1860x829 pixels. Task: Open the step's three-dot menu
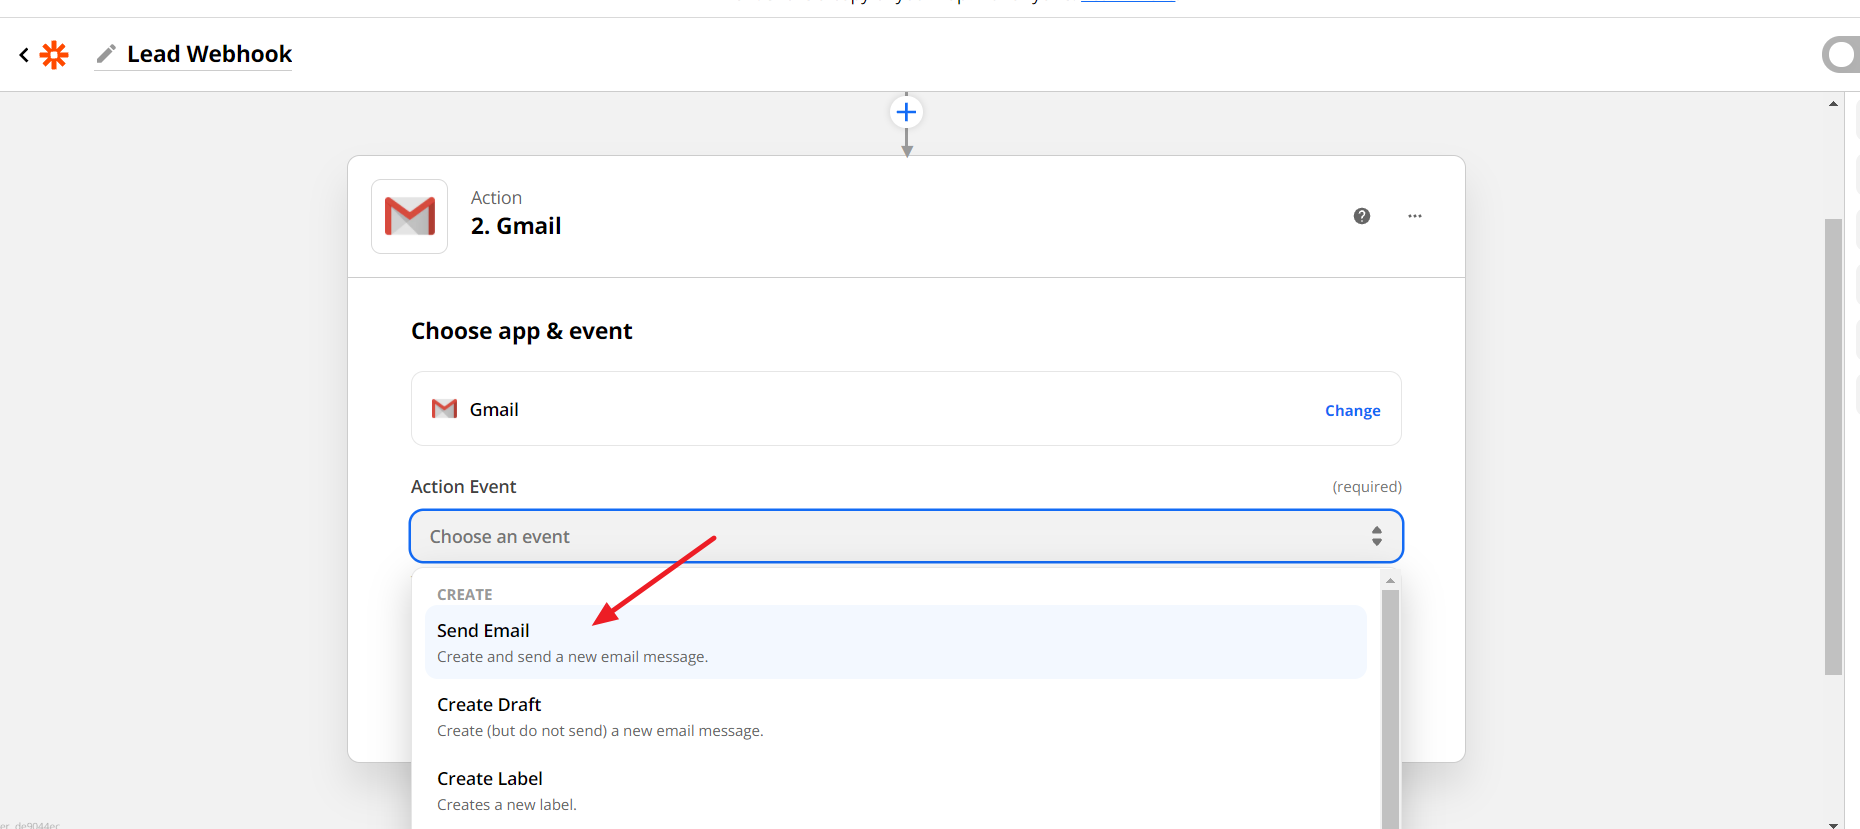pos(1415,216)
